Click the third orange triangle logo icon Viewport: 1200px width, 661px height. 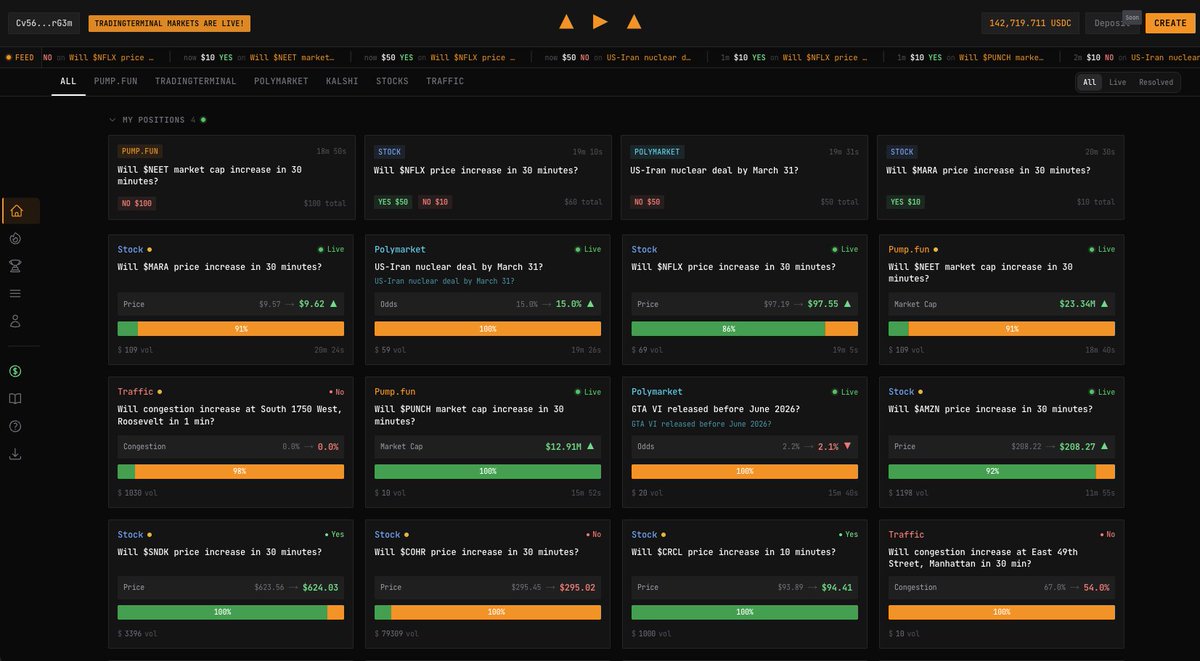tap(634, 22)
